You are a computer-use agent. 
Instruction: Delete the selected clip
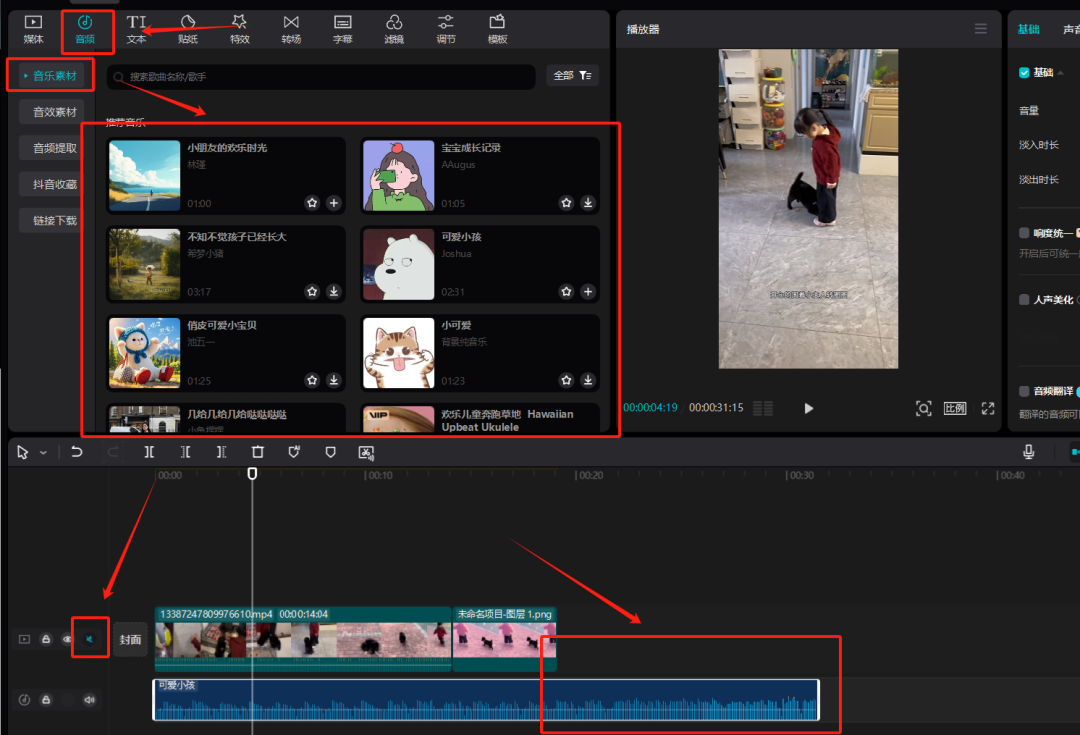coord(258,453)
